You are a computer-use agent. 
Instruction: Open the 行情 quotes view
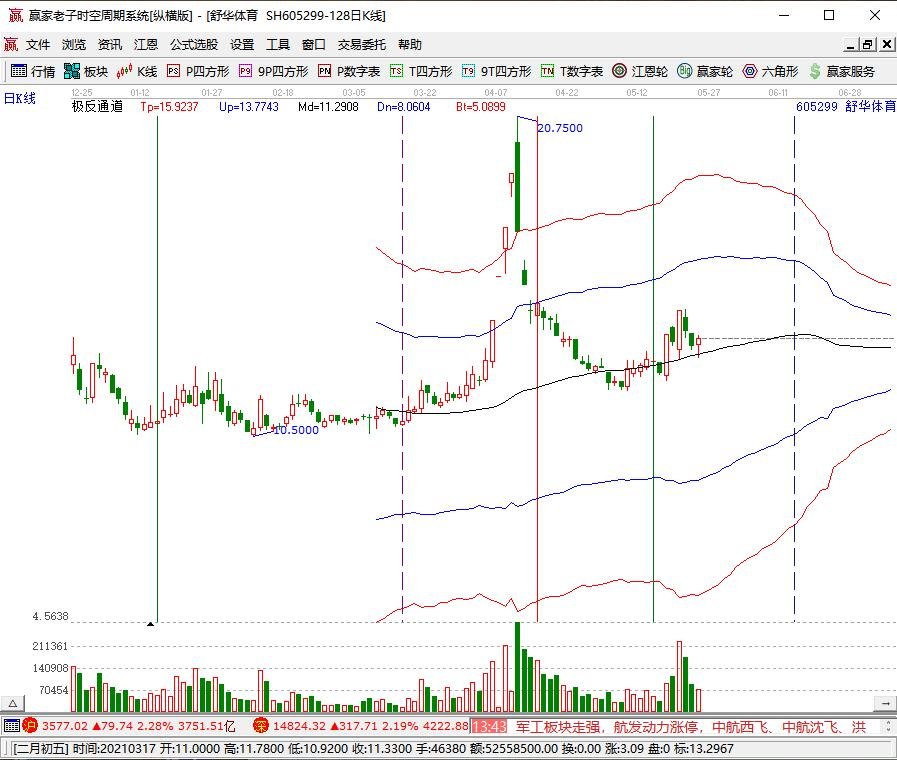33,71
